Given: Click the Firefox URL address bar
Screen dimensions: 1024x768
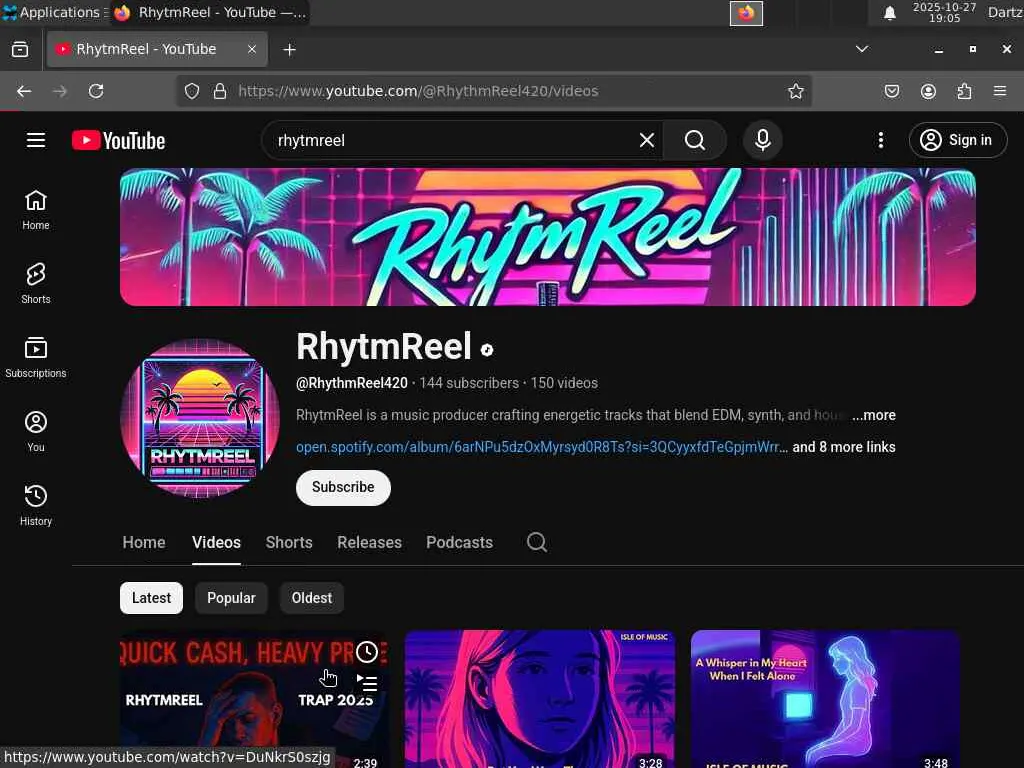Looking at the screenshot, I should [x=493, y=91].
